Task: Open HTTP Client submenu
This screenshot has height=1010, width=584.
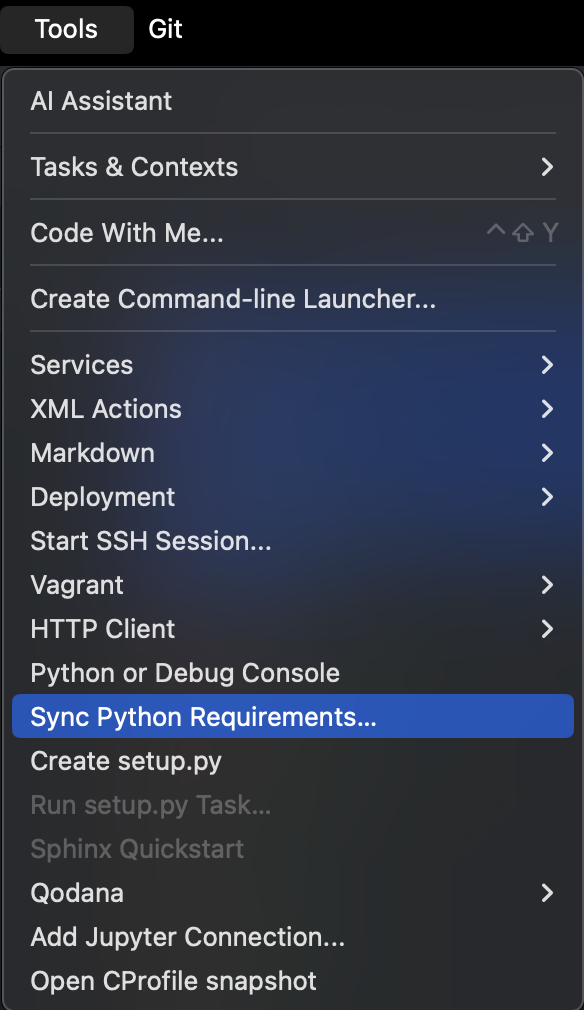Action: (x=293, y=629)
